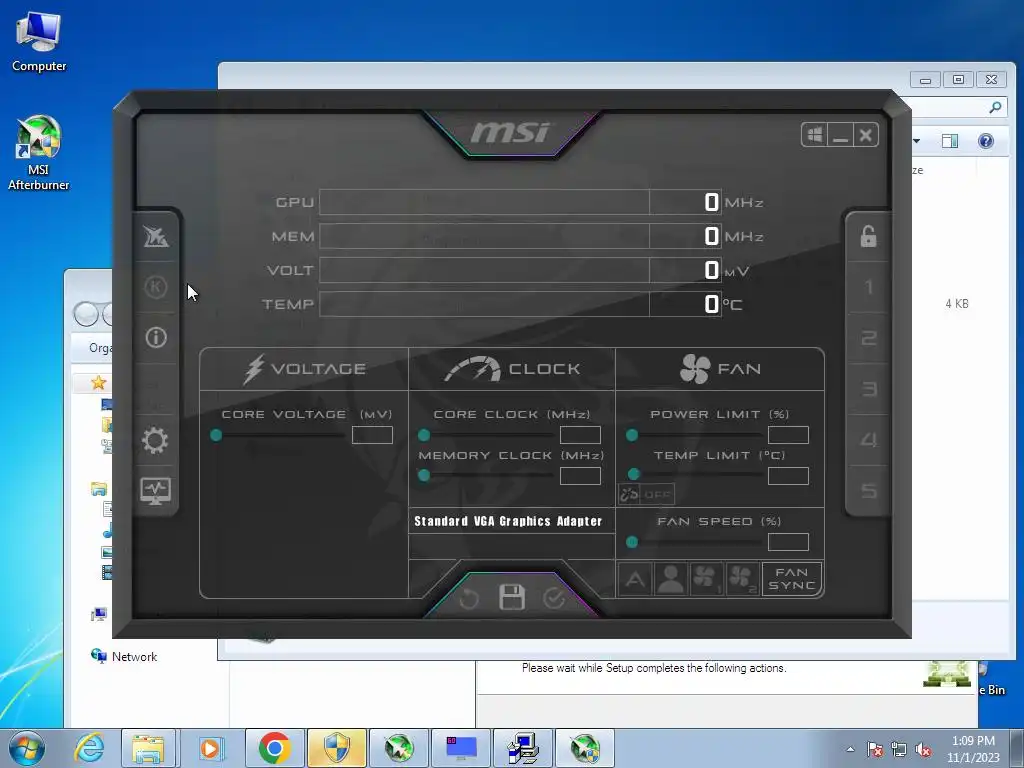
Task: Toggle the profile lock padlock icon
Action: tap(868, 236)
